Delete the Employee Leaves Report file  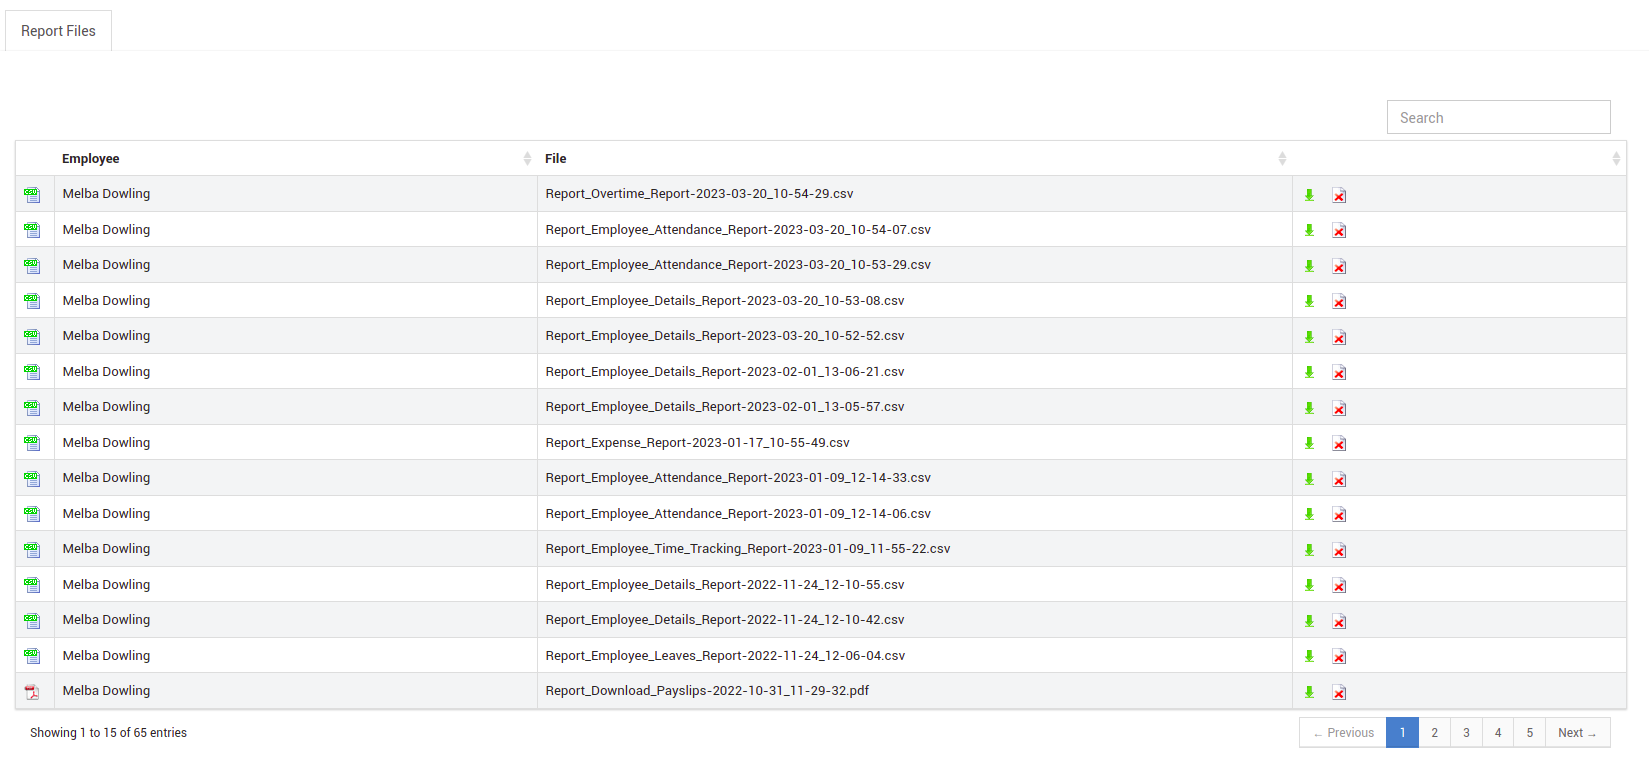pos(1339,656)
